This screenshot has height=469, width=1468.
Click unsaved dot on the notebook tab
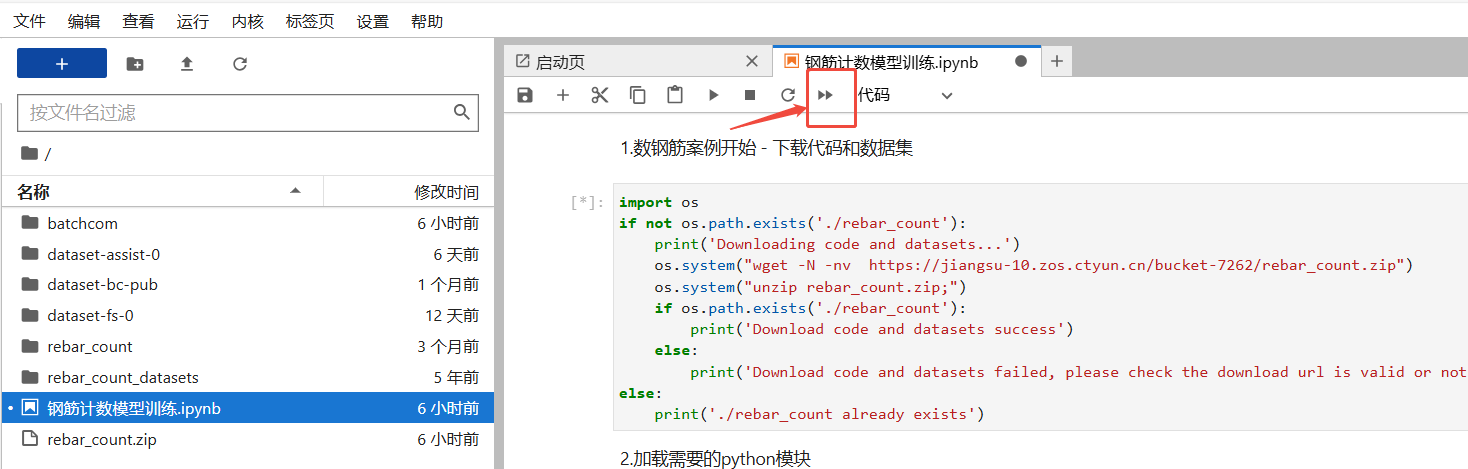[1021, 61]
